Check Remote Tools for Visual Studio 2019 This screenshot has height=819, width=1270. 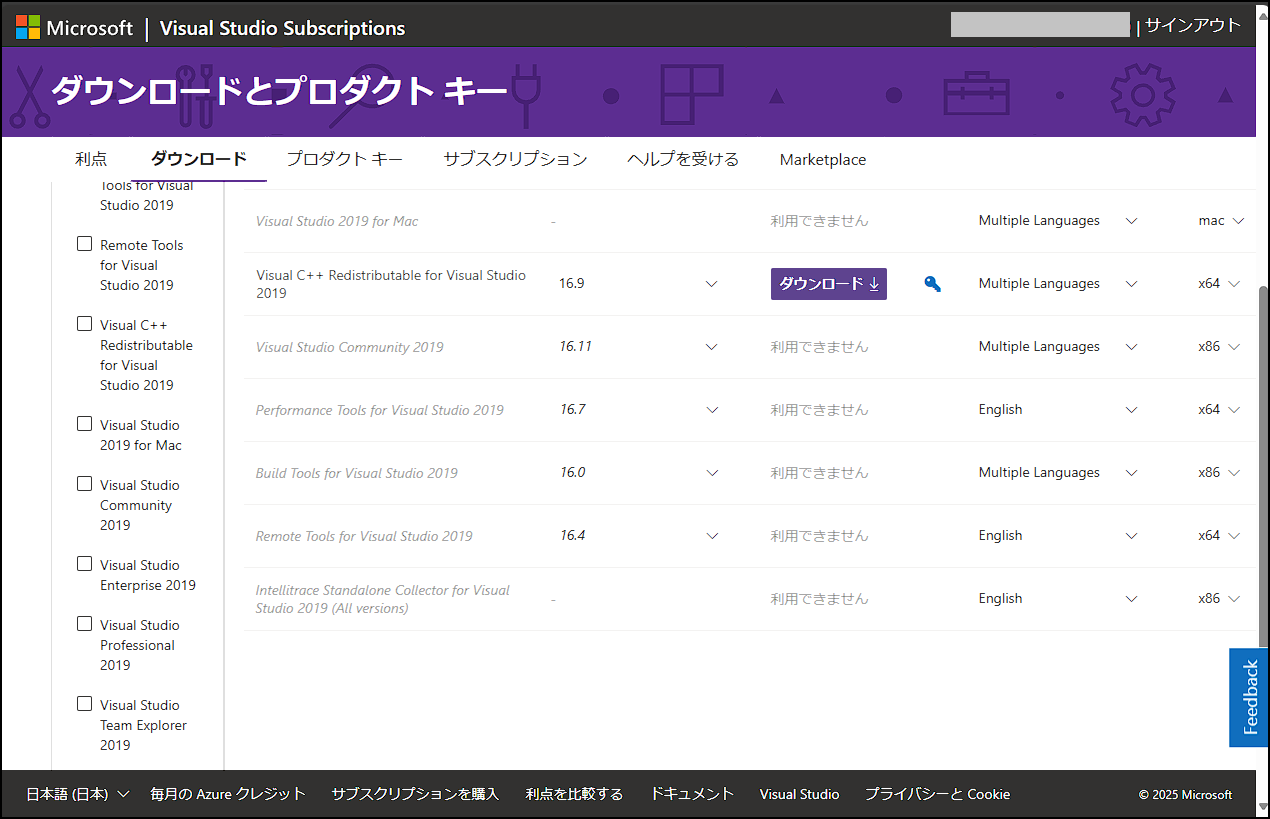(84, 244)
